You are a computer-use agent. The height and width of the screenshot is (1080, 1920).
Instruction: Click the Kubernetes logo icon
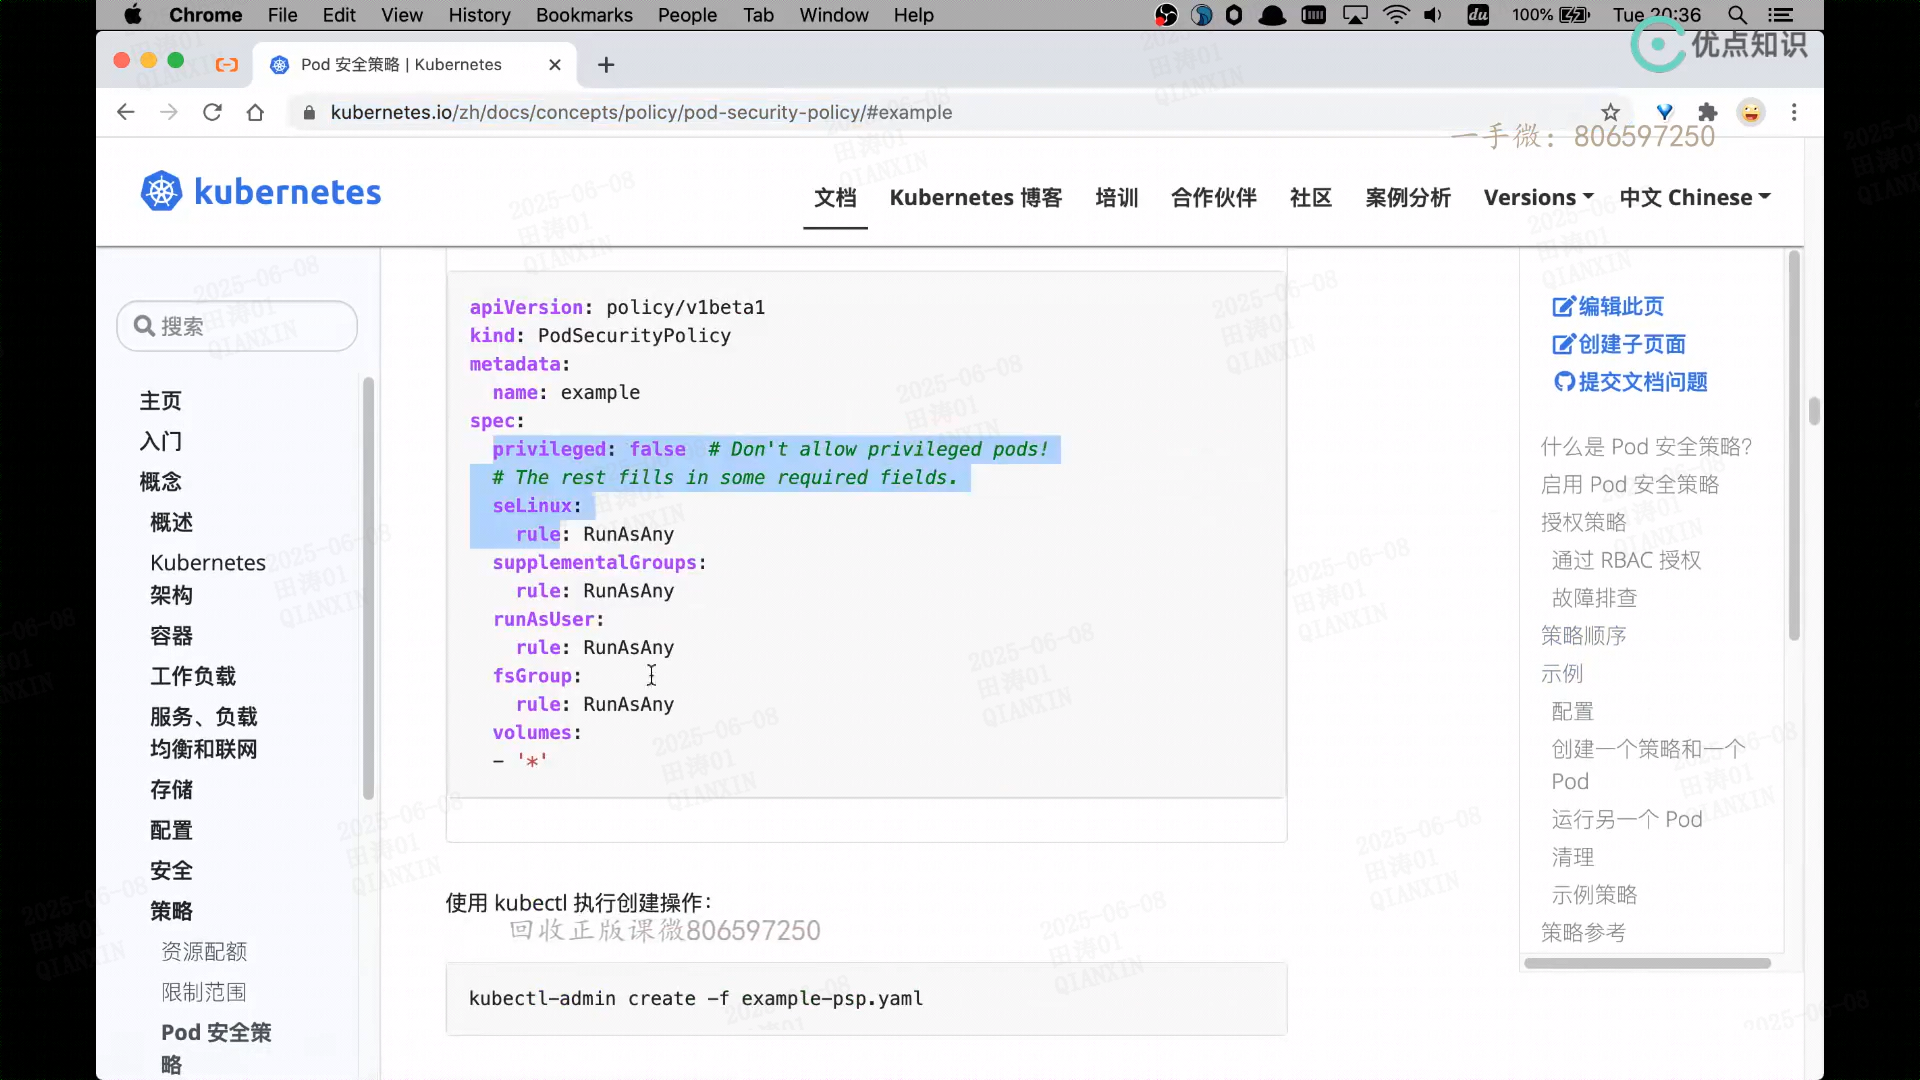[x=161, y=191]
